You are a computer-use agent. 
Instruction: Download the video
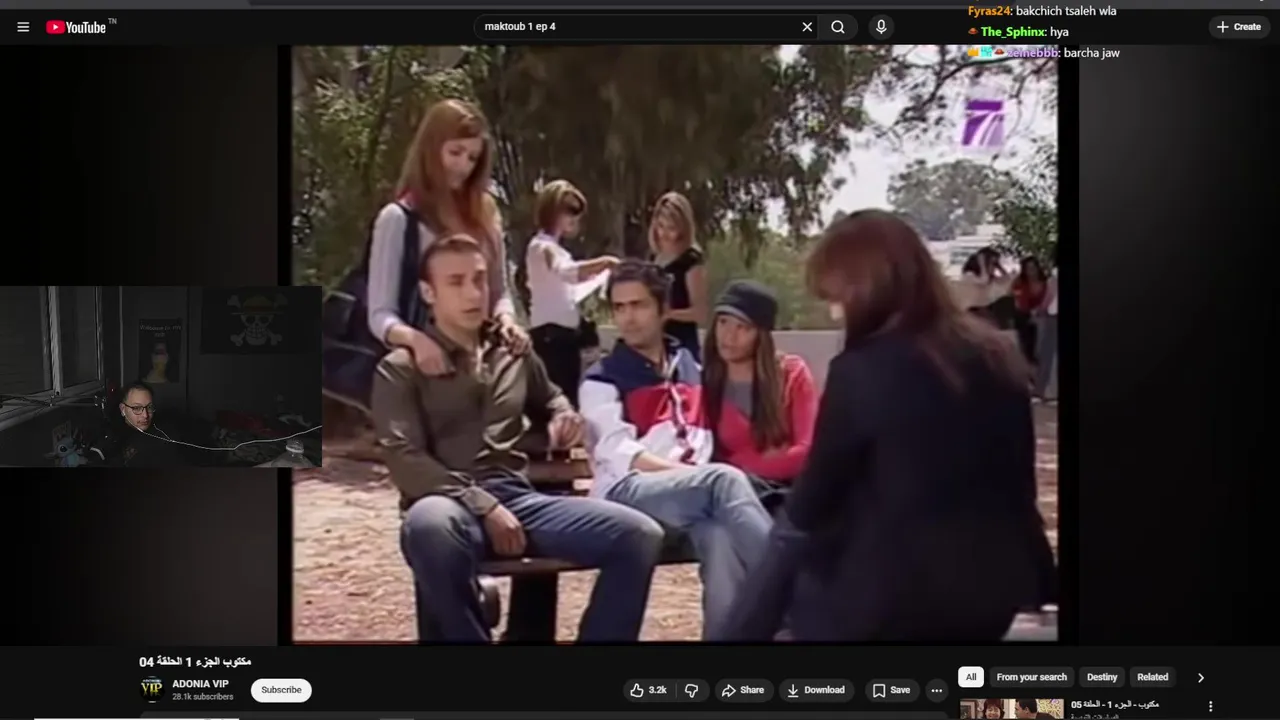tap(815, 690)
